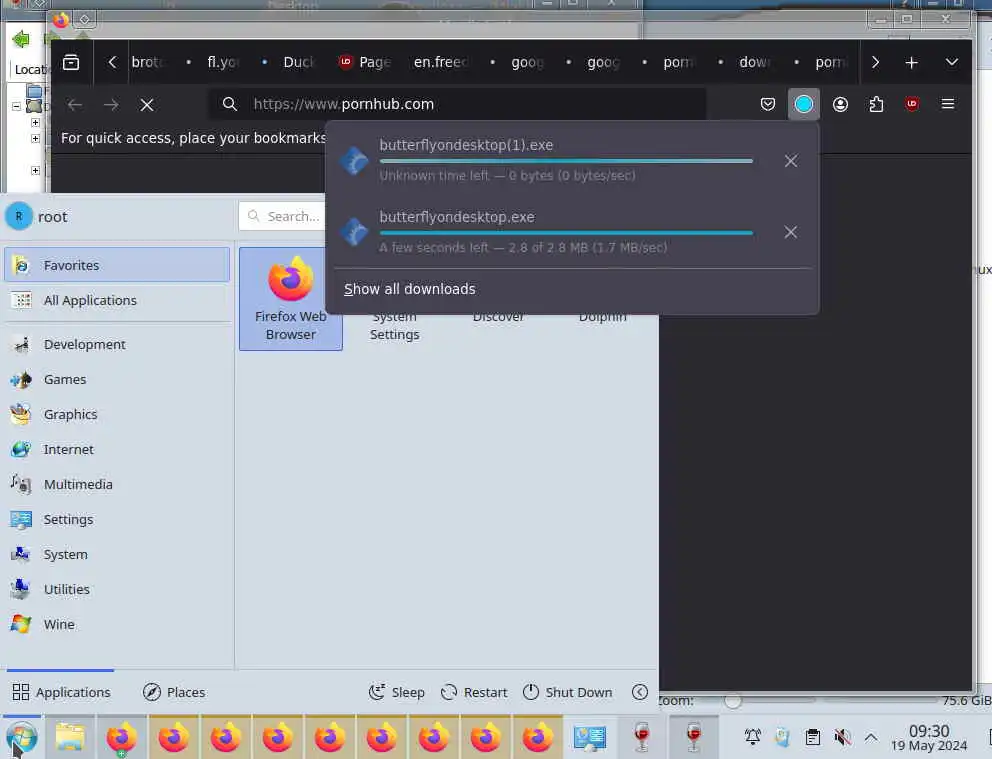This screenshot has height=759, width=992.
Task: Expand more session options arrow
Action: coord(640,693)
